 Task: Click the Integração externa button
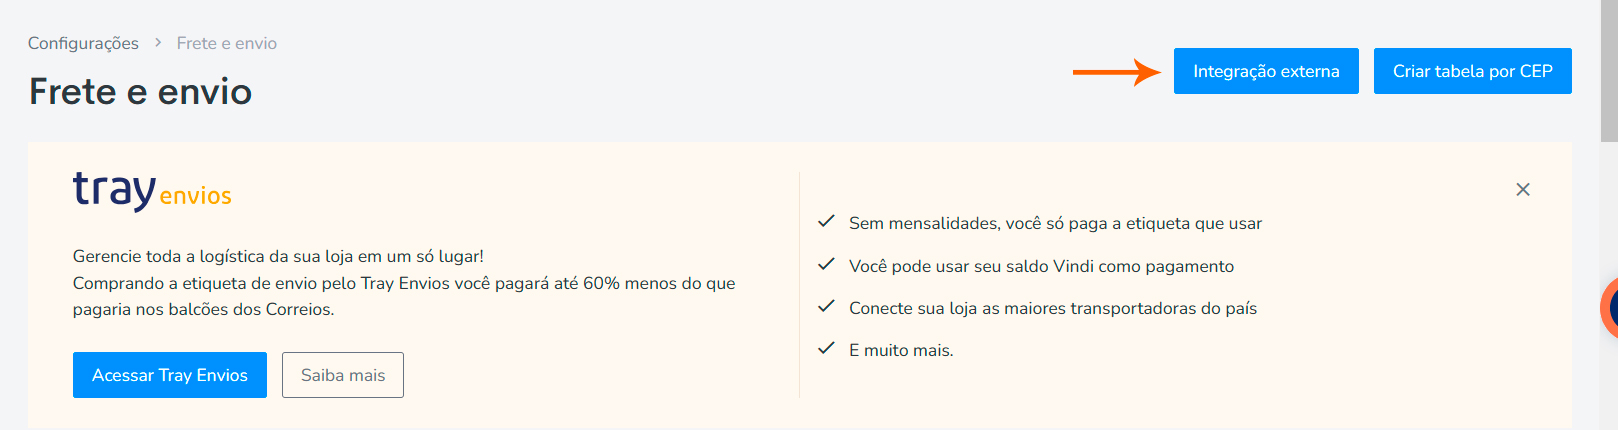pos(1266,71)
